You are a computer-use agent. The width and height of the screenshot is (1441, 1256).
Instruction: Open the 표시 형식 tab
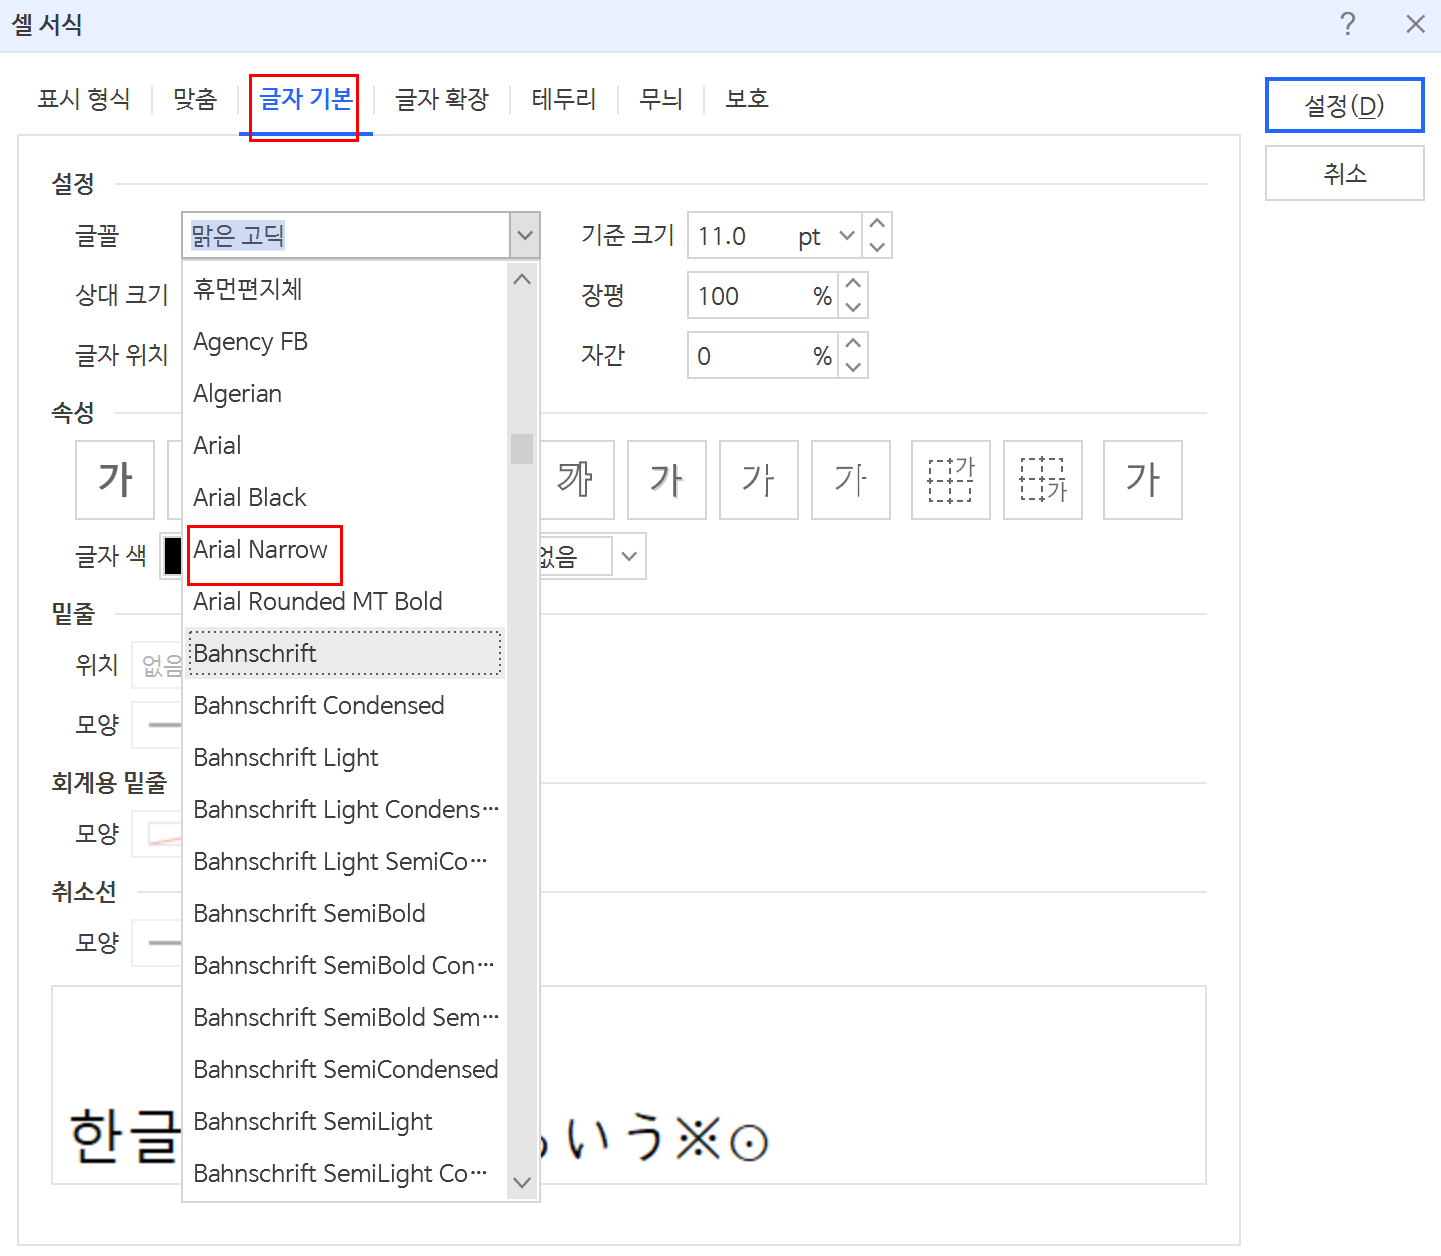coord(84,99)
